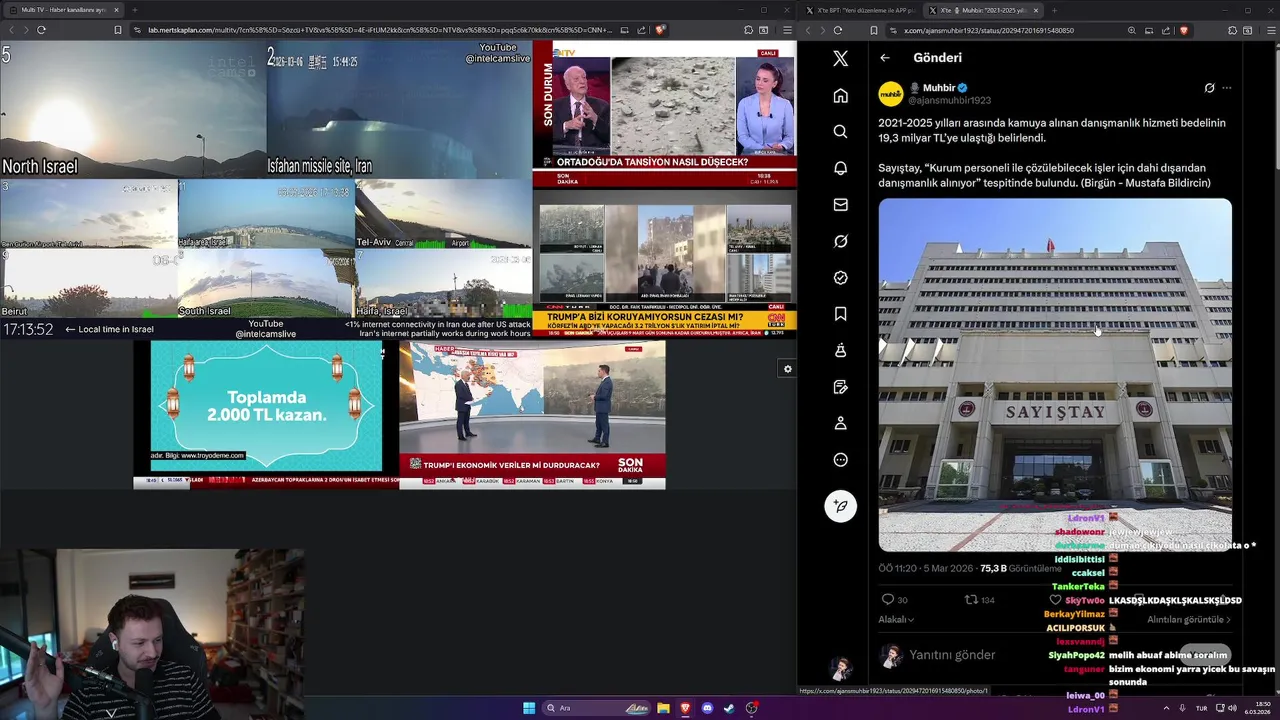Click the share icon in X browser address bar

pyautogui.click(x=1166, y=30)
